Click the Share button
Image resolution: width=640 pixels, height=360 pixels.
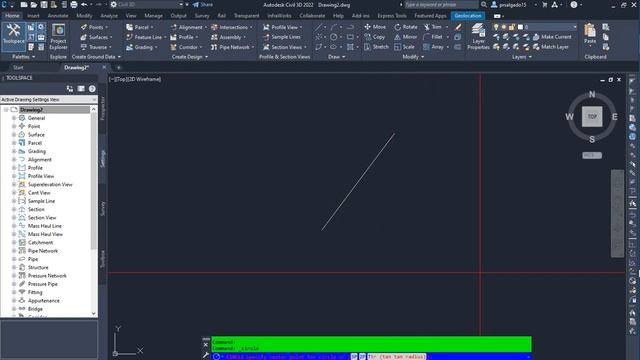(203, 4)
